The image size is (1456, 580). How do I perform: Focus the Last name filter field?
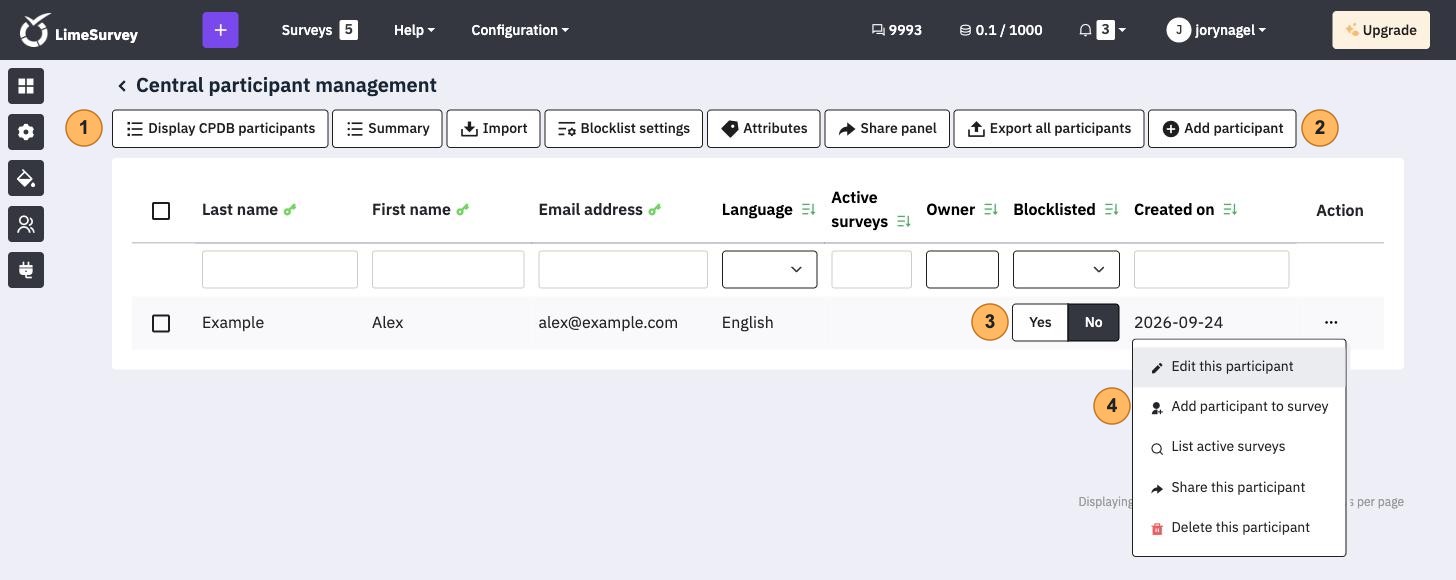280,270
